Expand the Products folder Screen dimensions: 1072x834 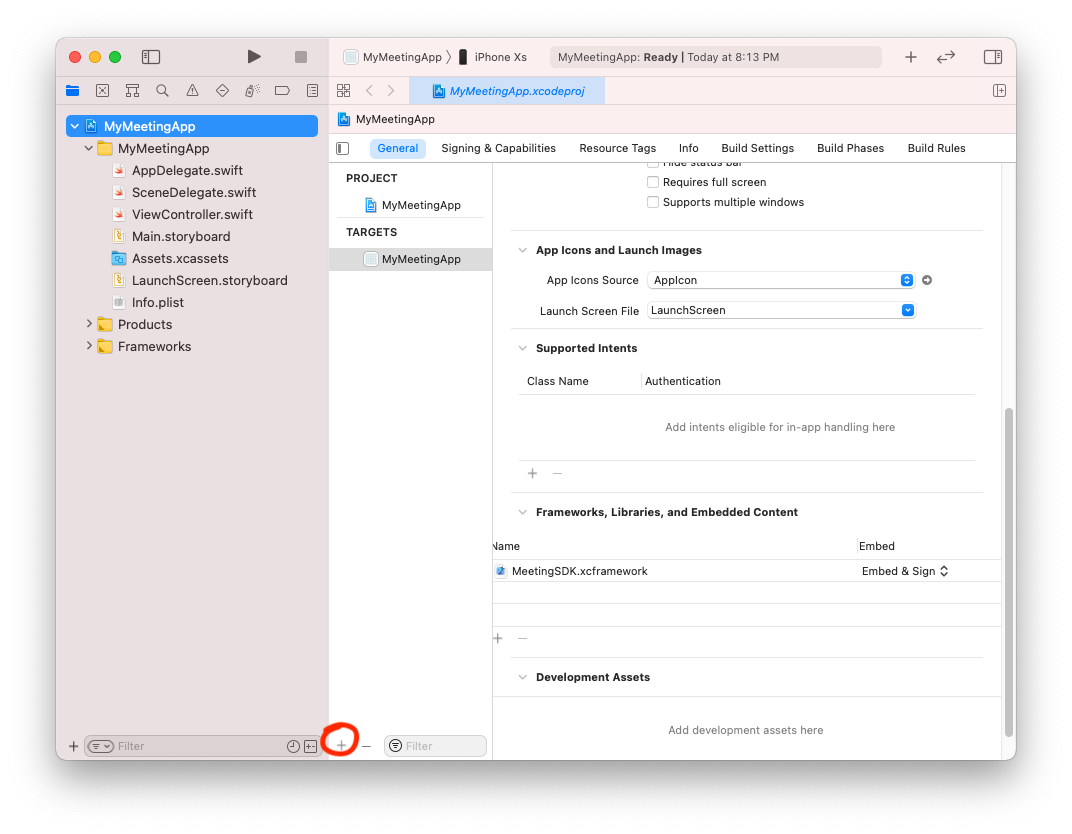pyautogui.click(x=89, y=323)
